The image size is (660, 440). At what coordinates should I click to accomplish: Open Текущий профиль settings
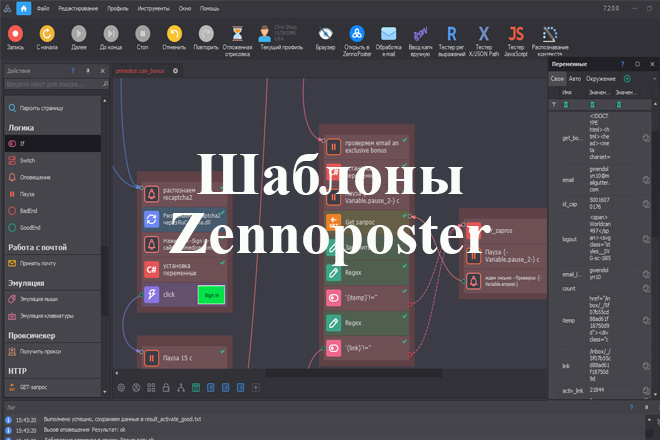(x=281, y=37)
